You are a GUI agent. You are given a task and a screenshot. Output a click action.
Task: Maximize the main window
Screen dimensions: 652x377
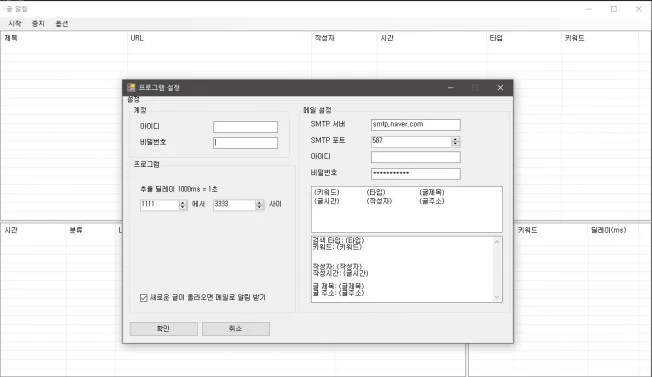tap(614, 9)
